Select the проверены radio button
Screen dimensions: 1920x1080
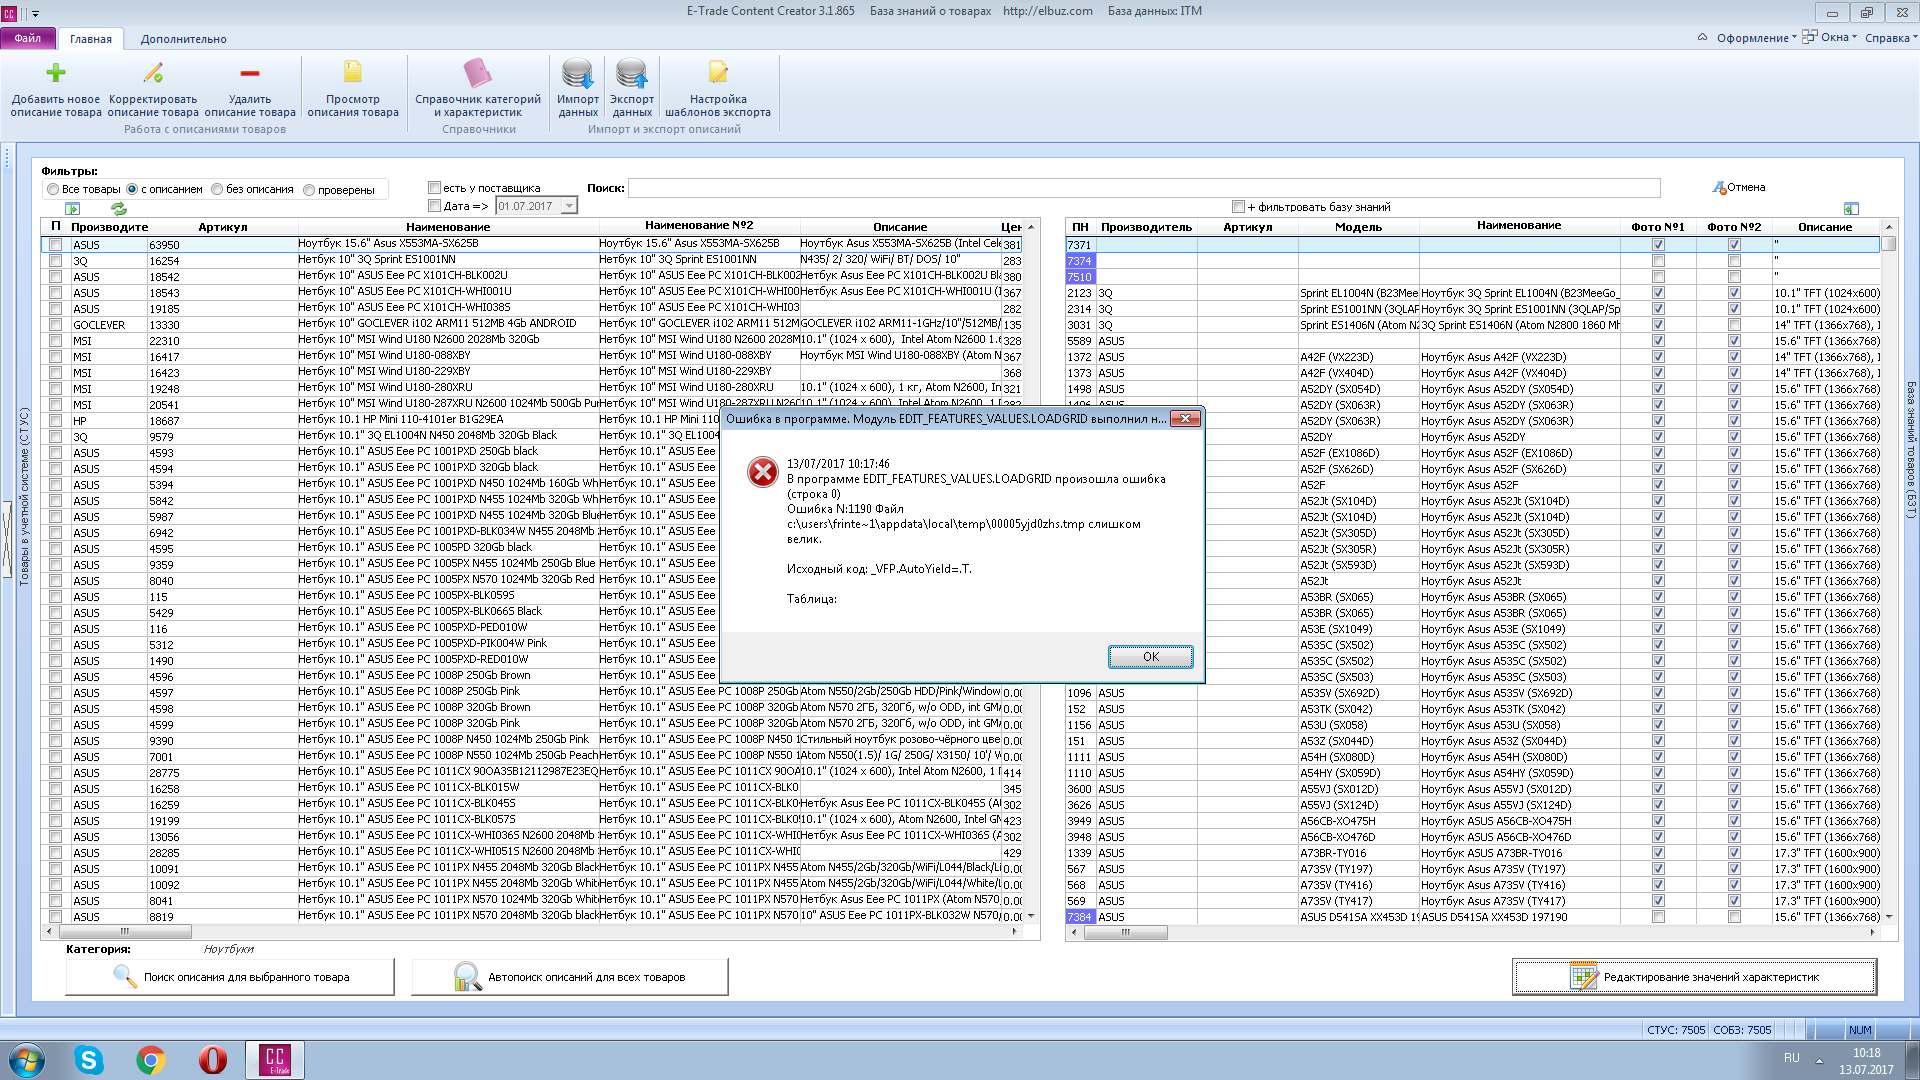point(309,190)
